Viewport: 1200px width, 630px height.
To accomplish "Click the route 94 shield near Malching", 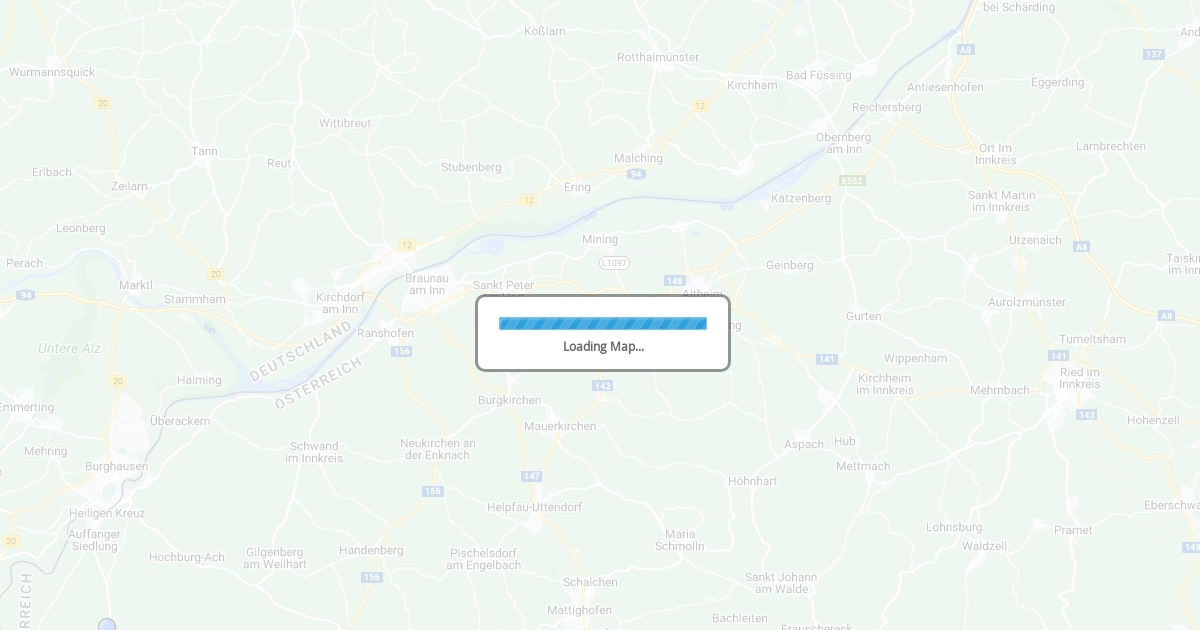I will [636, 174].
